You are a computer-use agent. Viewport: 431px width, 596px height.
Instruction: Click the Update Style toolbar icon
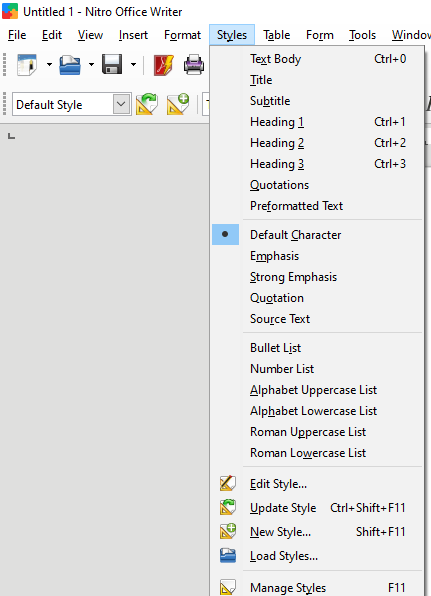(x=147, y=104)
